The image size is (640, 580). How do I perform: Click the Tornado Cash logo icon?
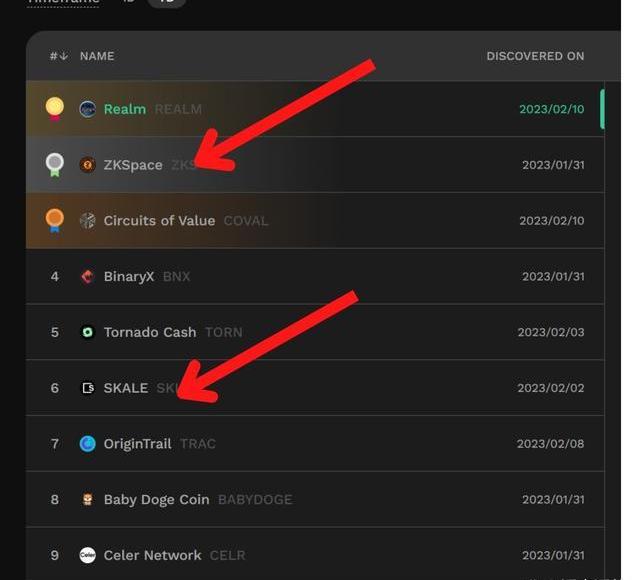(x=87, y=332)
